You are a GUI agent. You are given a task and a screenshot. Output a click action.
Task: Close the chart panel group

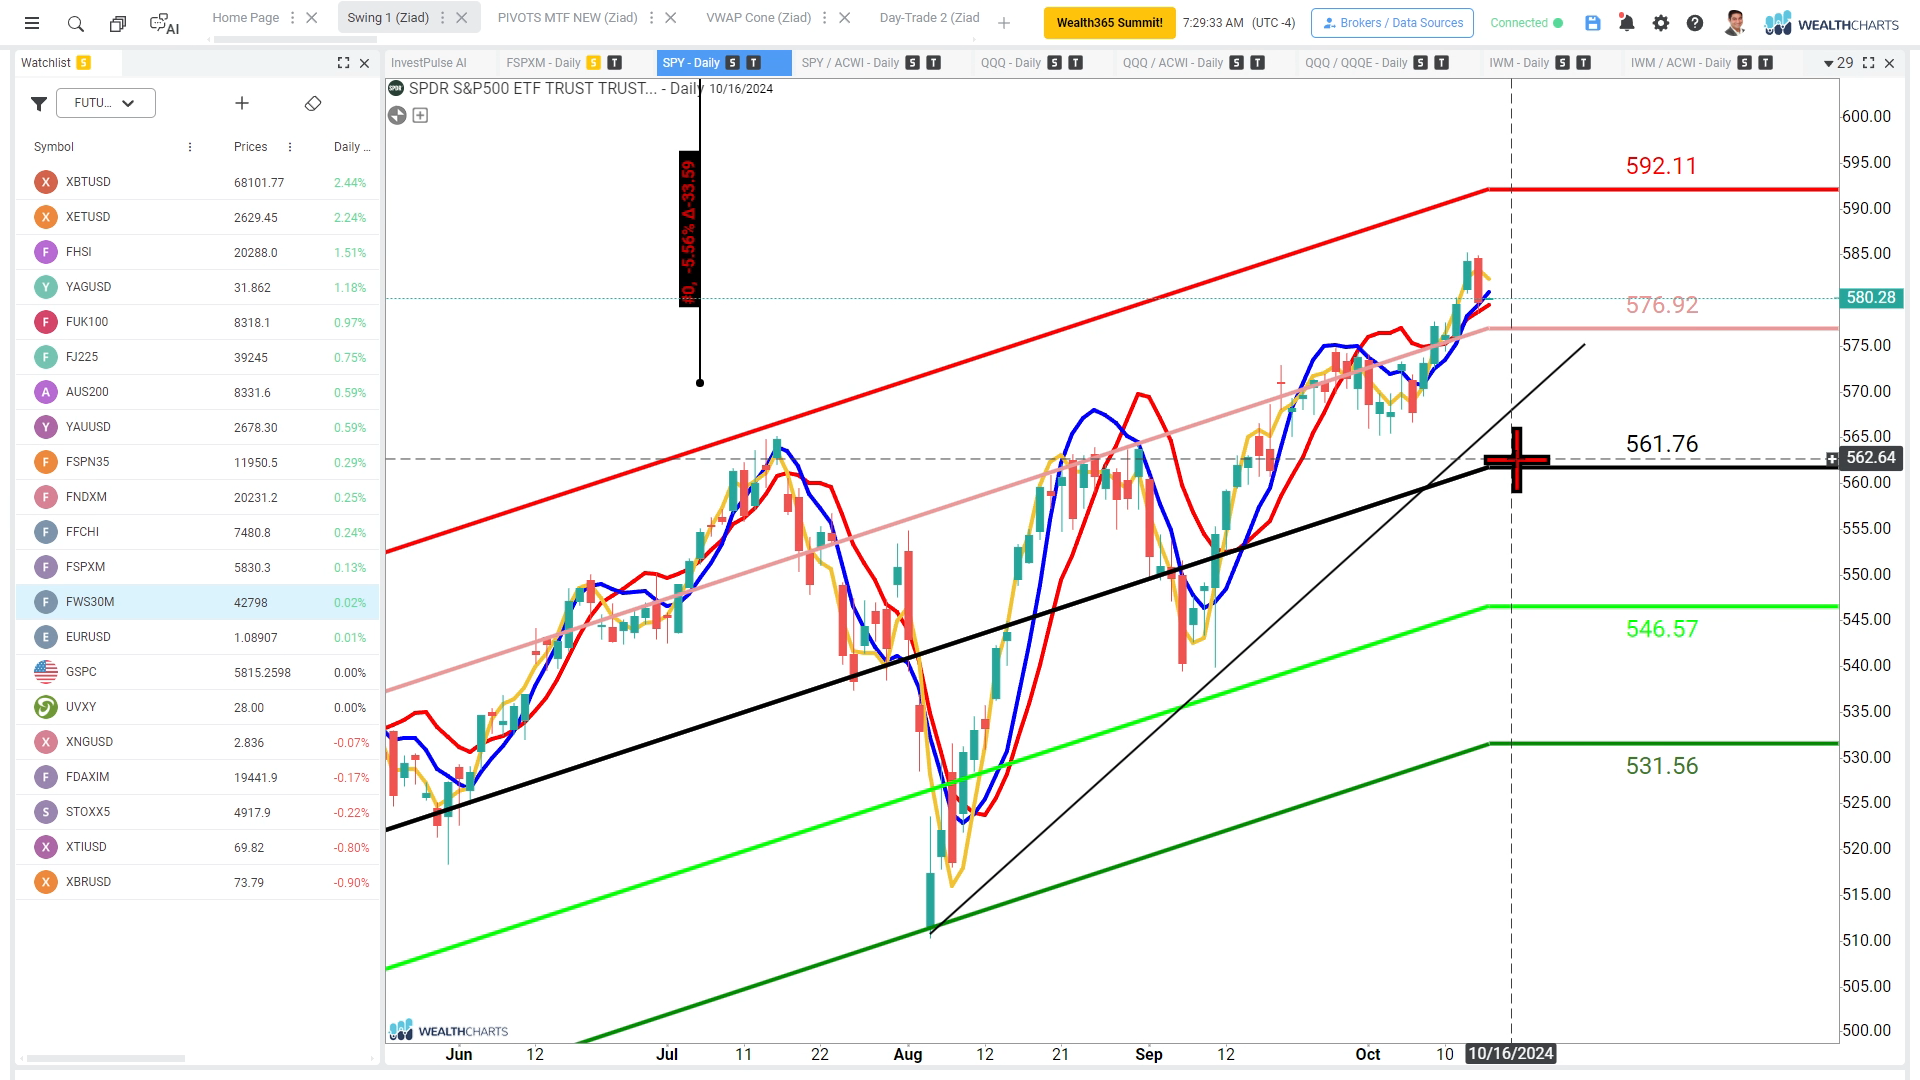[1889, 63]
